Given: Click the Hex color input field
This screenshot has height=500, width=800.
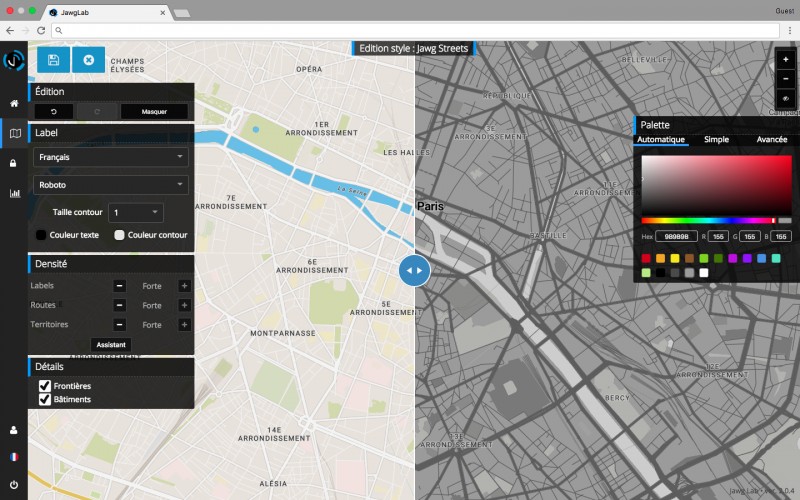Looking at the screenshot, I should (x=677, y=236).
